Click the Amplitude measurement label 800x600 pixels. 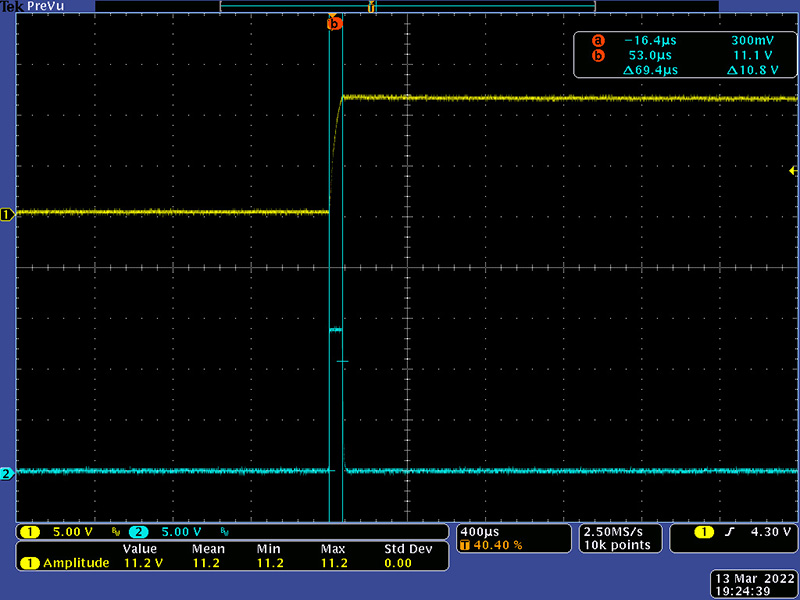(75, 563)
